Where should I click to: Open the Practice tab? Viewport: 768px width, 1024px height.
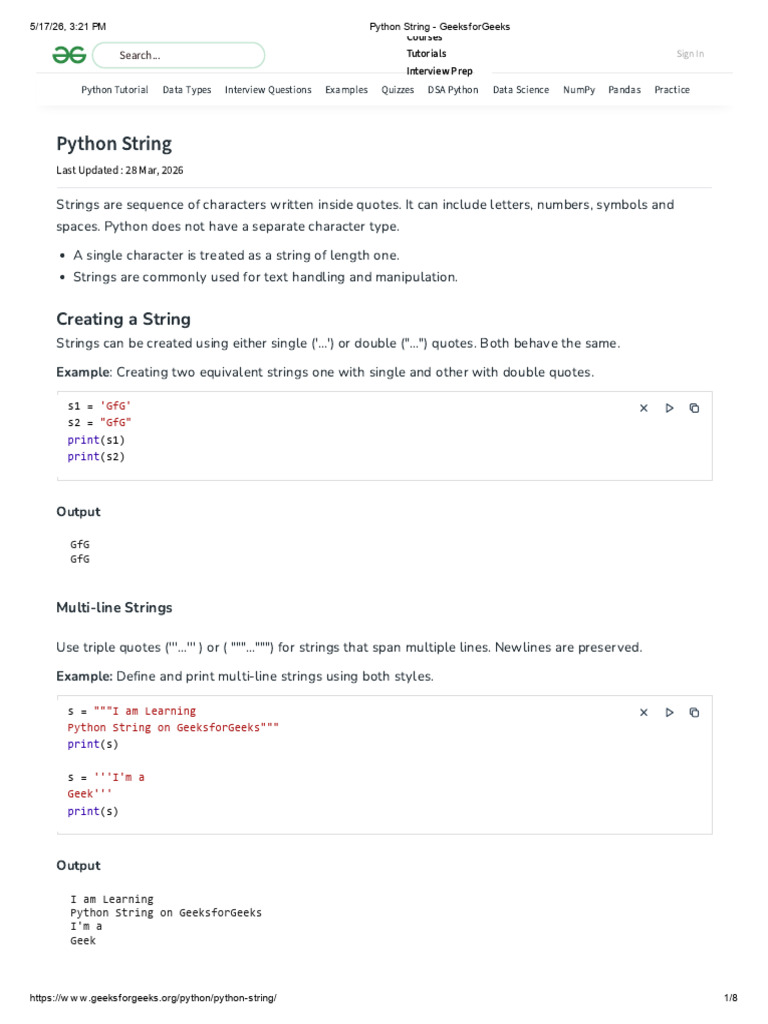click(672, 89)
